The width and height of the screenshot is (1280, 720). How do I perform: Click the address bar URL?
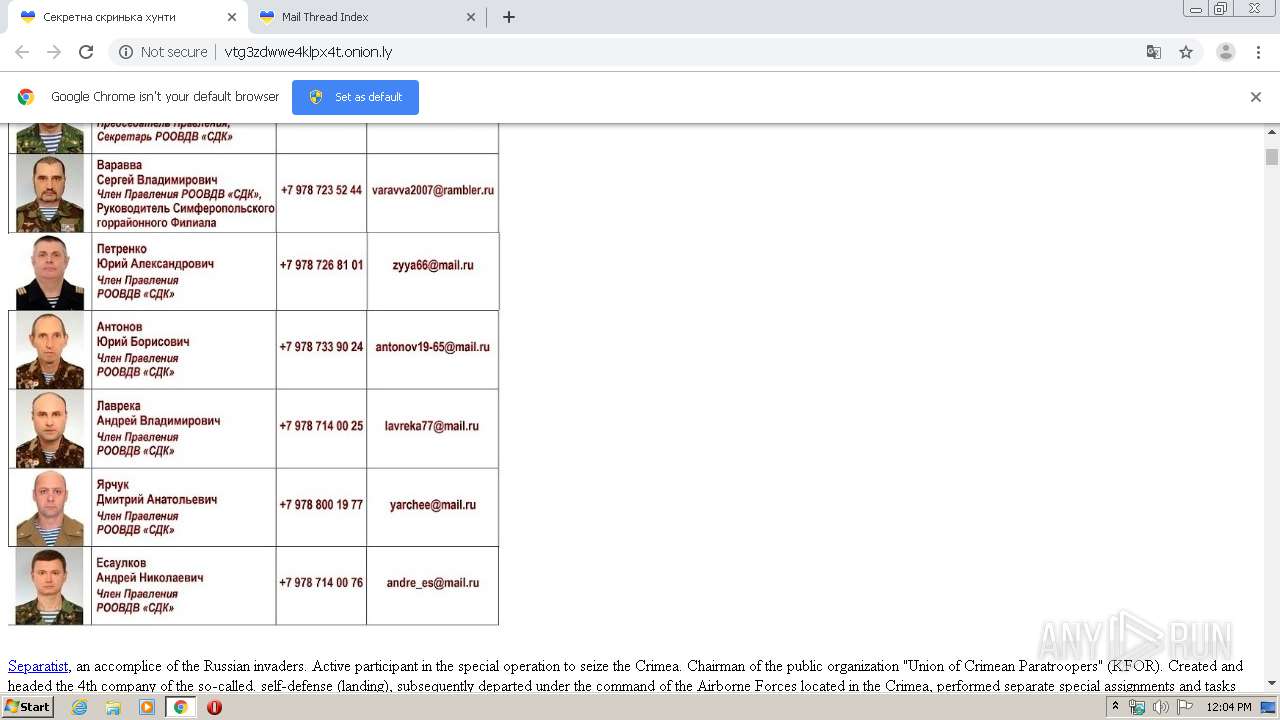(x=308, y=52)
